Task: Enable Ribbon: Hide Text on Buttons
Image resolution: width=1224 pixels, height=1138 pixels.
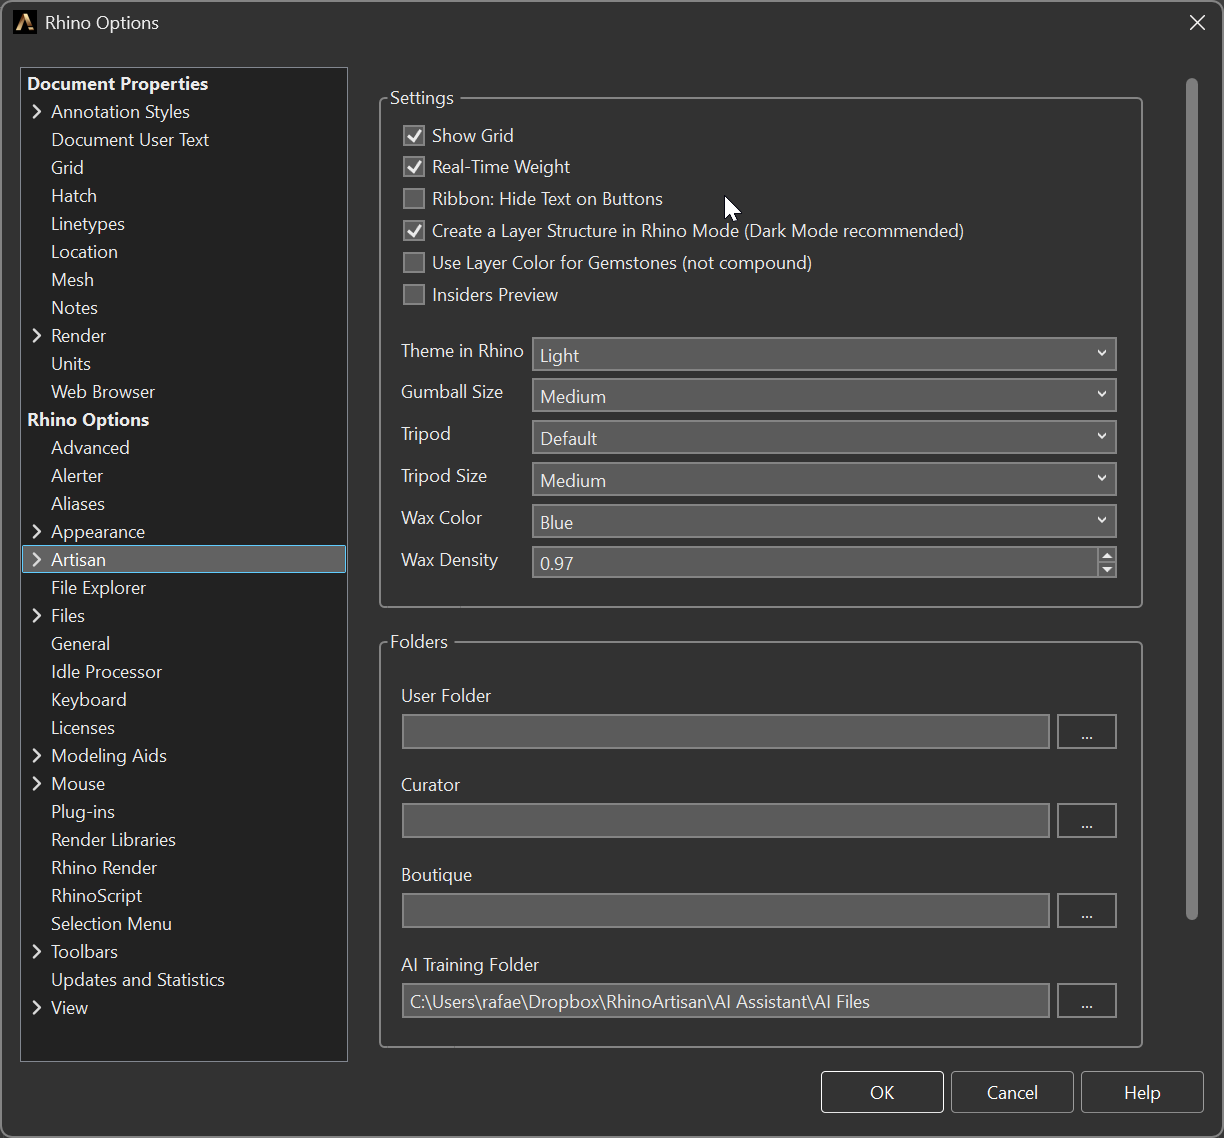Action: pyautogui.click(x=414, y=199)
